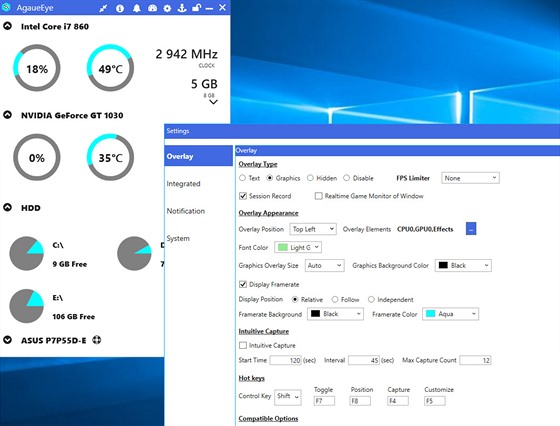This screenshot has height=426, width=560.
Task: Select the Text overlay type radio
Action: click(x=242, y=178)
